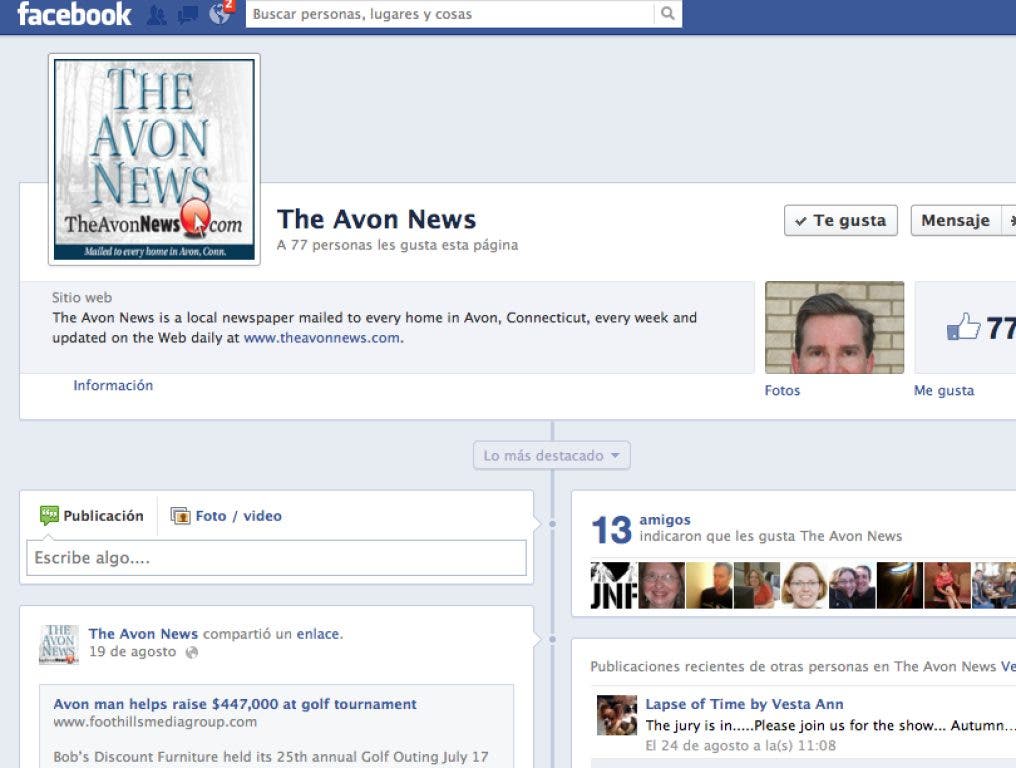Open the Iron Man mask friend avatar

(899, 585)
